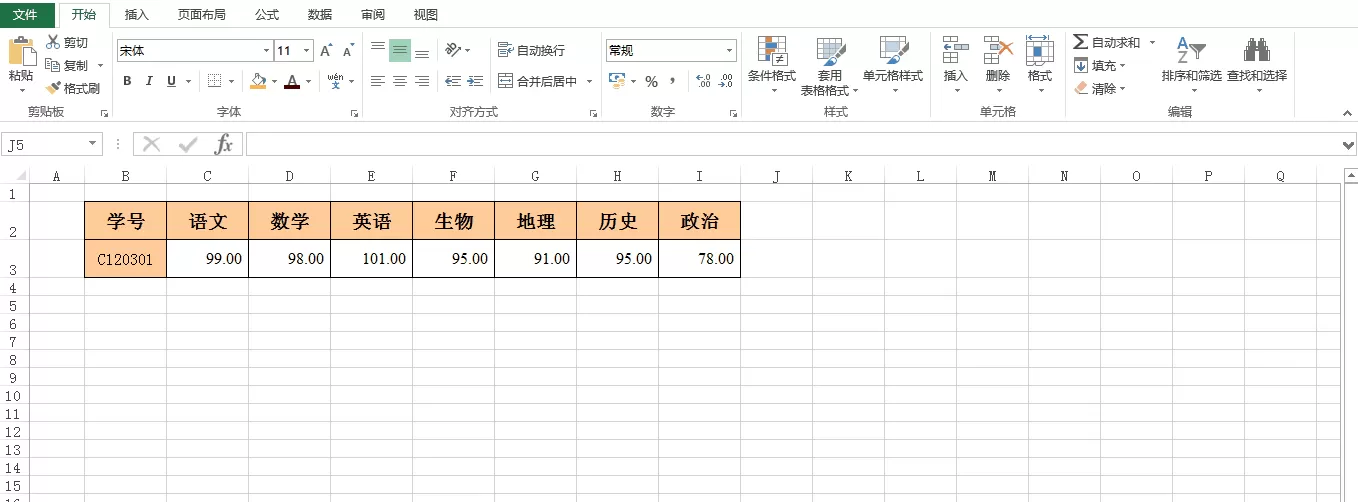Screen dimensions: 1358x502
Task: Open Format as Table (套用表格格式)
Action: (829, 65)
